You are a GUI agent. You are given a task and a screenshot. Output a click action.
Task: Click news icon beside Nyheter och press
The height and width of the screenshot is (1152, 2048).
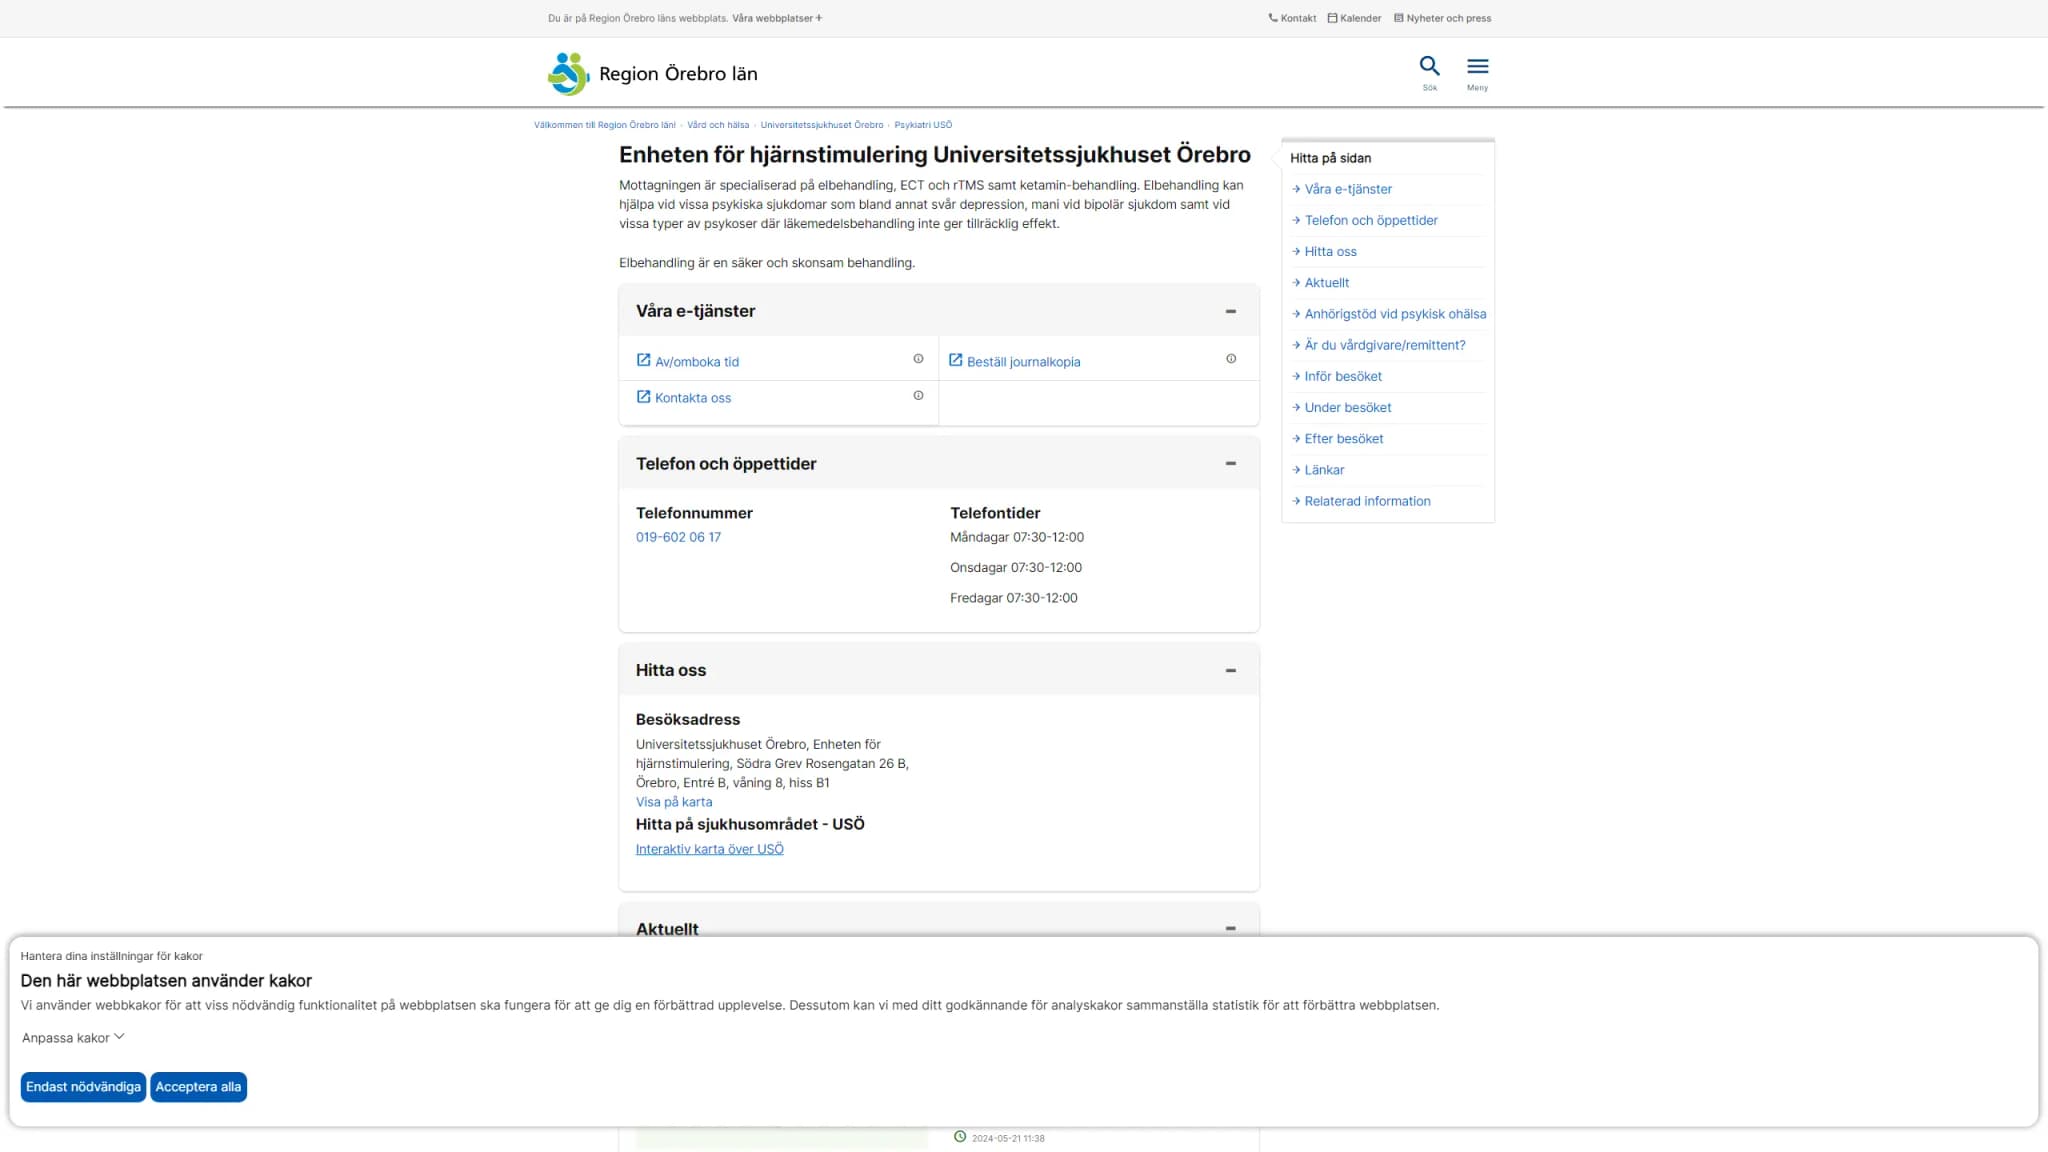pyautogui.click(x=1399, y=18)
